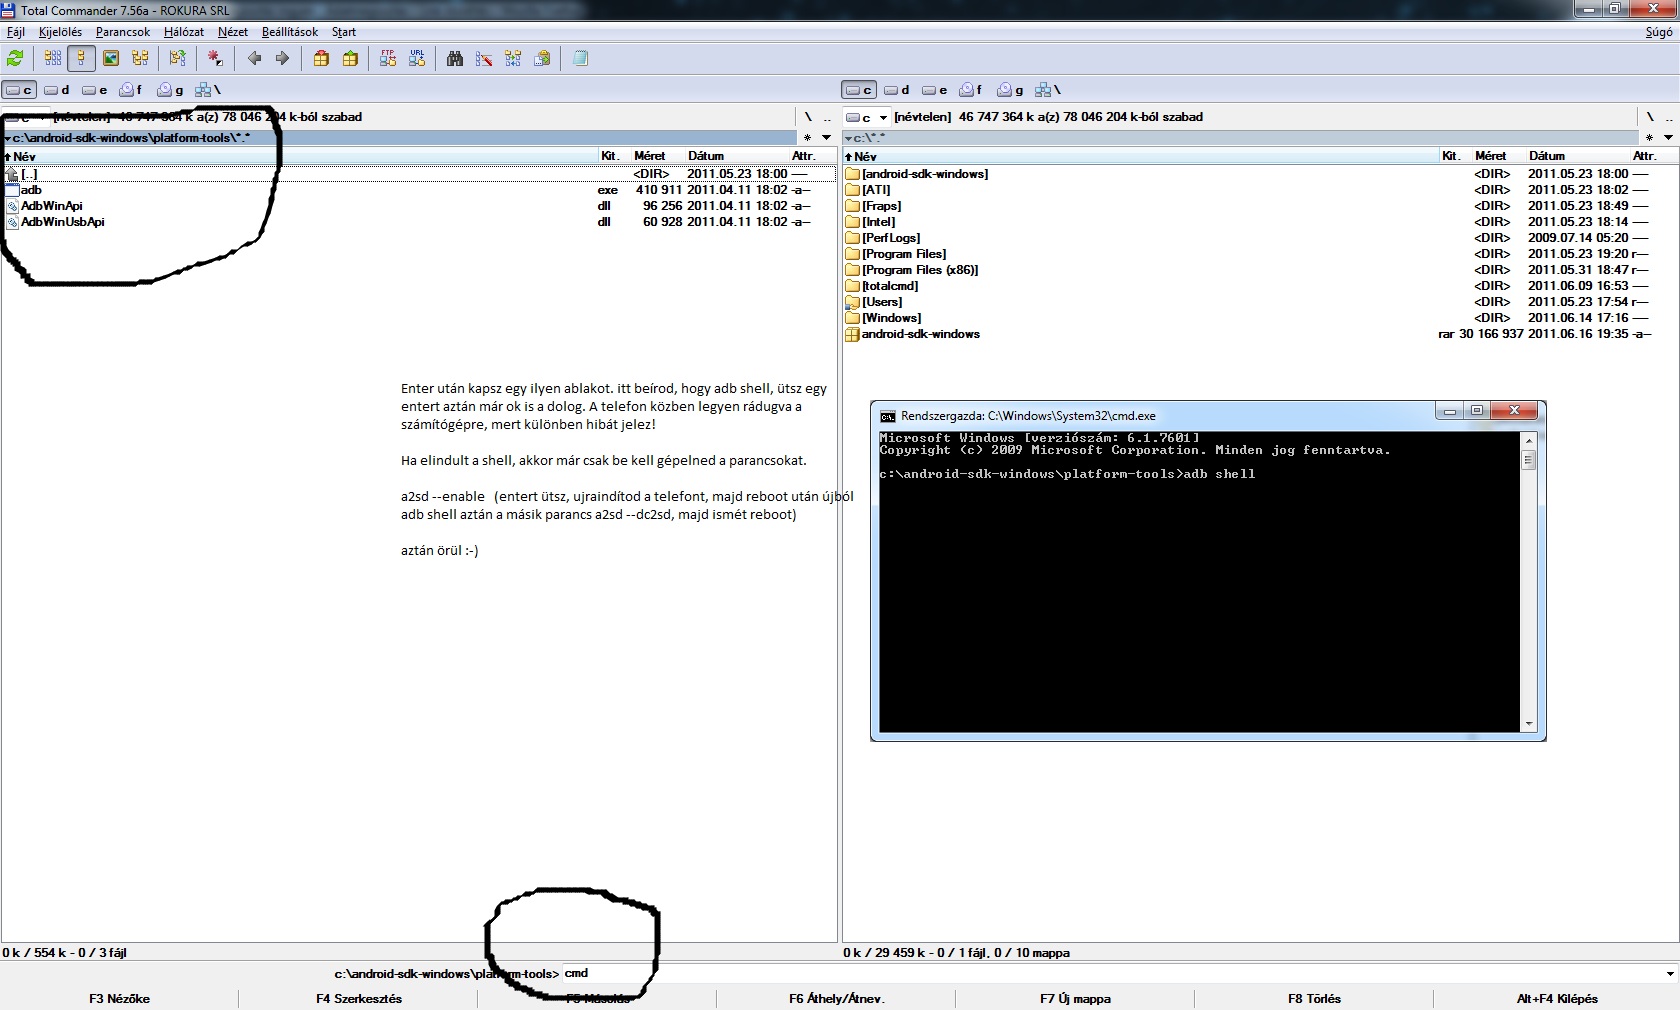Select drive e in the right drive bar
The height and width of the screenshot is (1010, 1680).
[934, 90]
